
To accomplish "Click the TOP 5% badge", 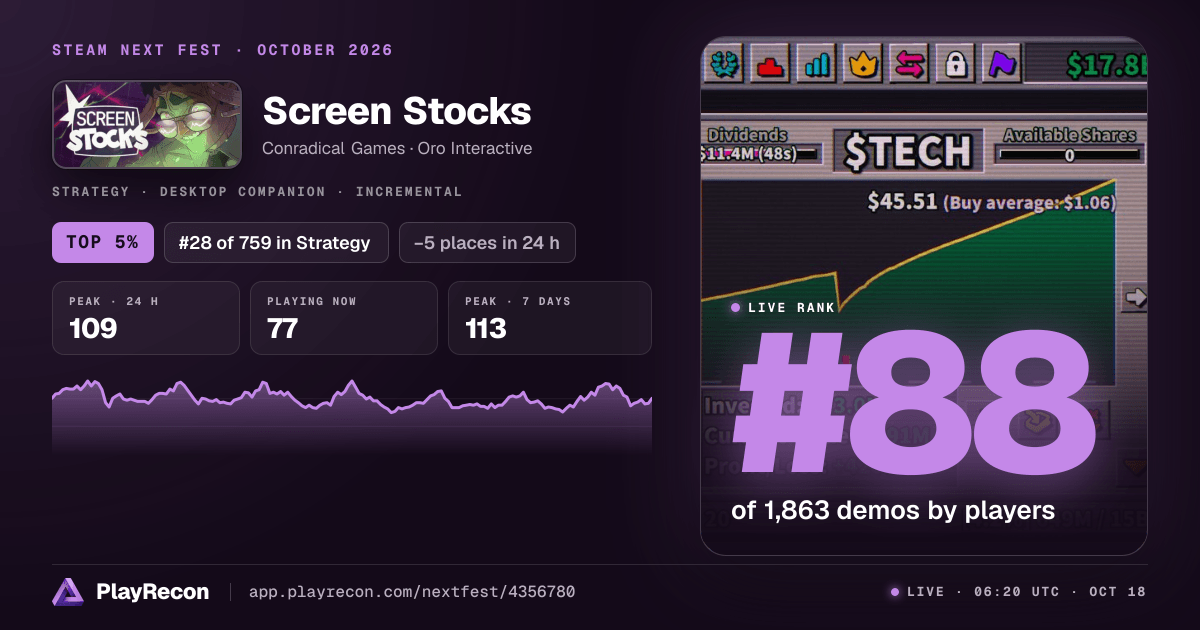I will pyautogui.click(x=103, y=242).
